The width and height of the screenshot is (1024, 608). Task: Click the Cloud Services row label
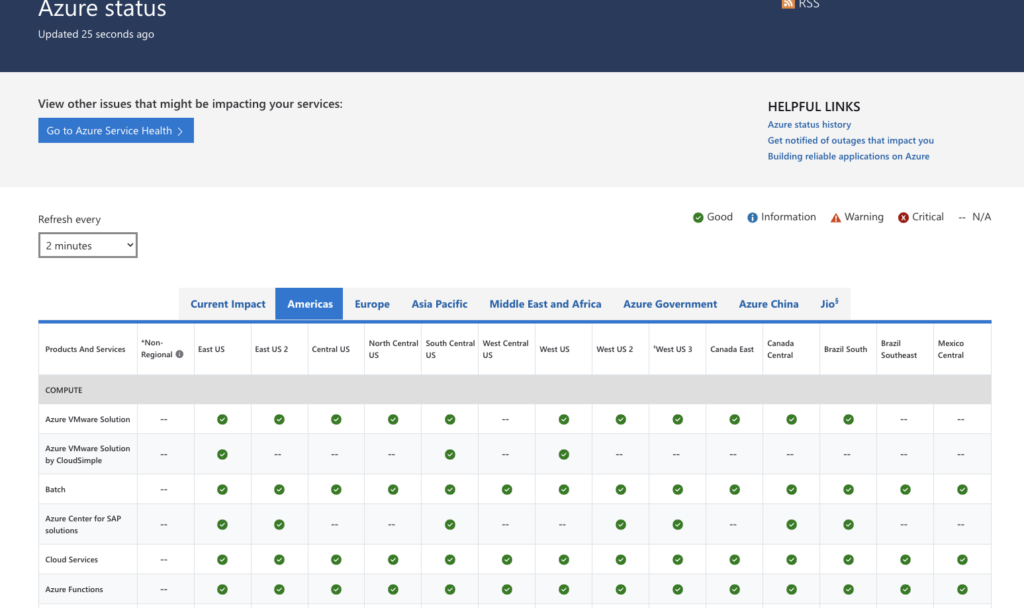[x=71, y=560]
